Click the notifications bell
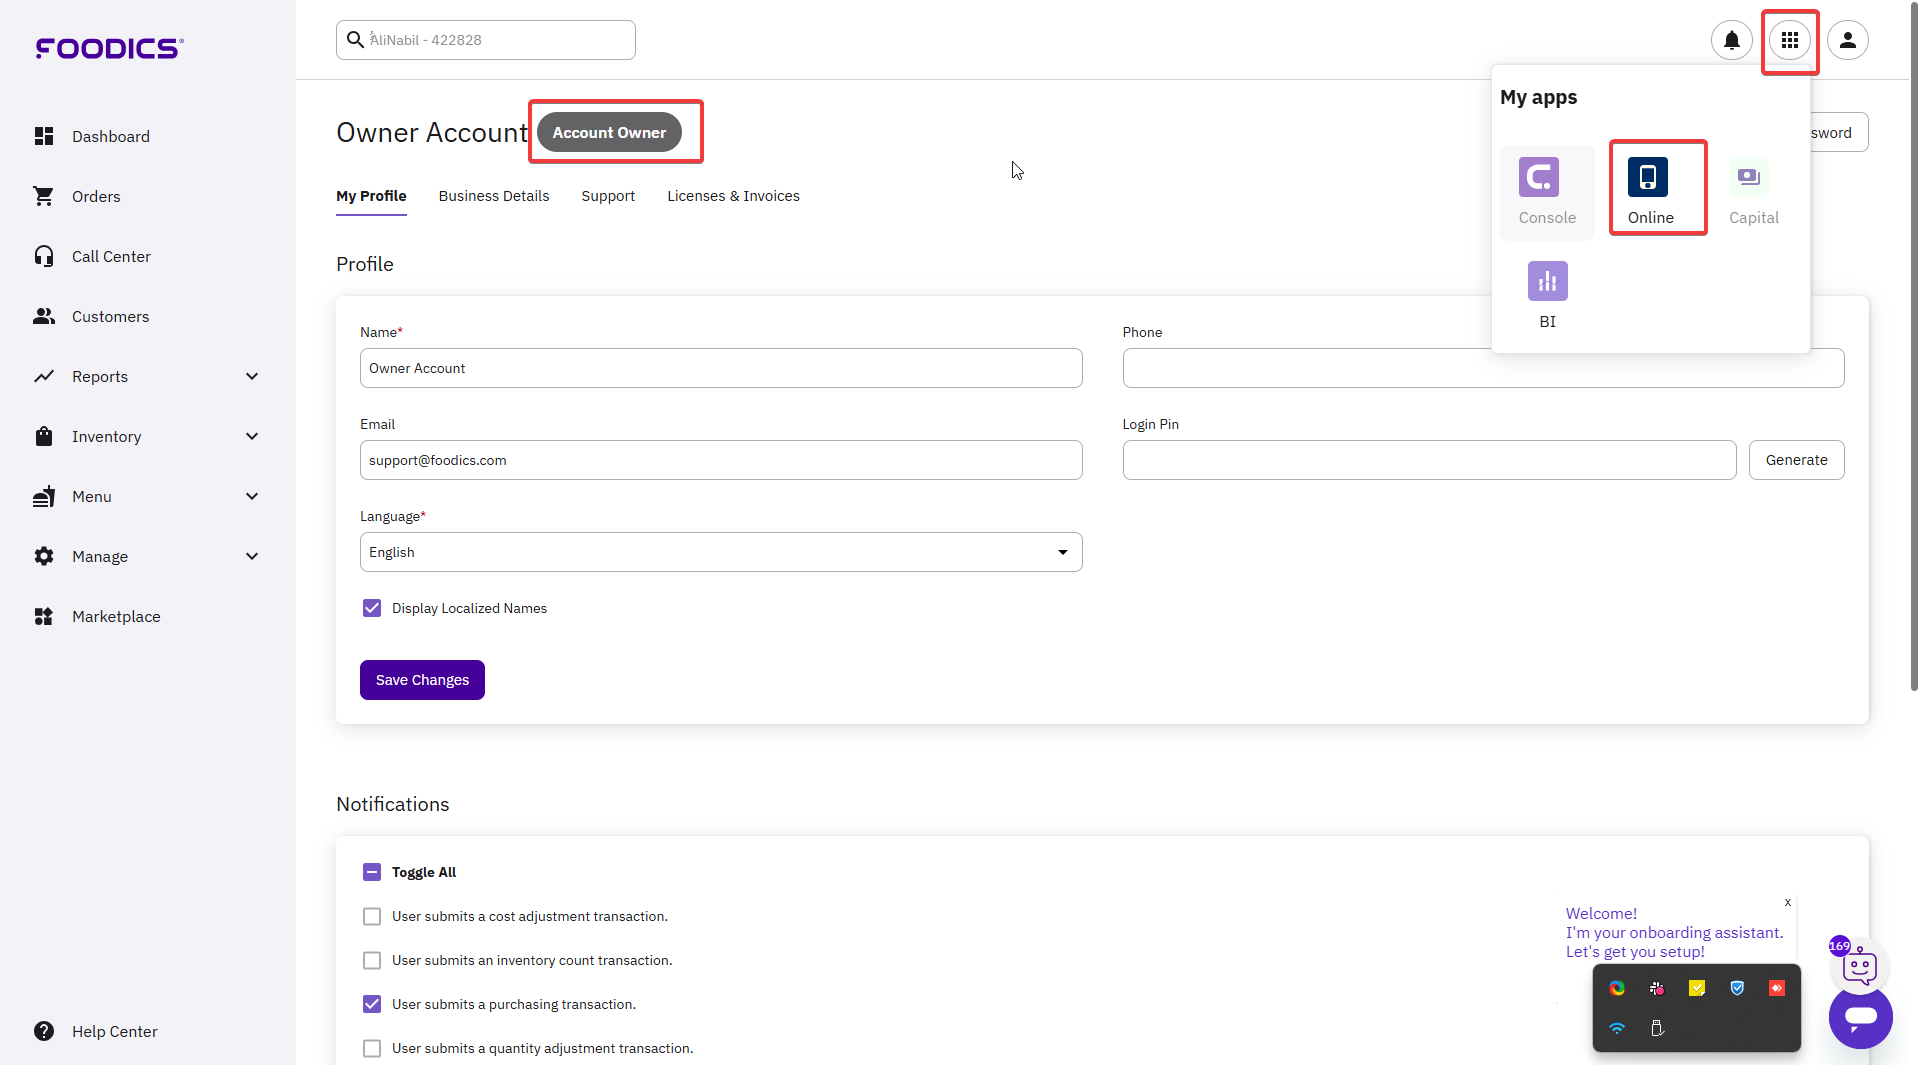 (x=1731, y=41)
